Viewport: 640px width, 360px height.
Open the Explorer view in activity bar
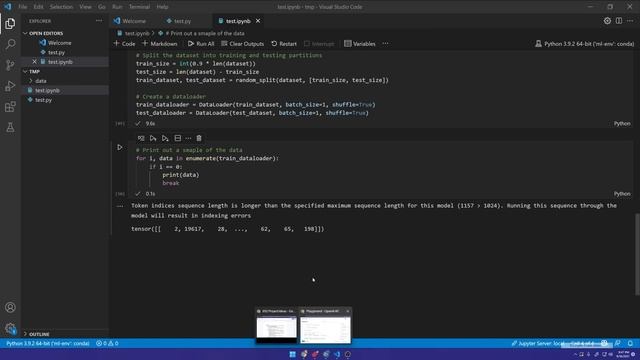[10, 24]
